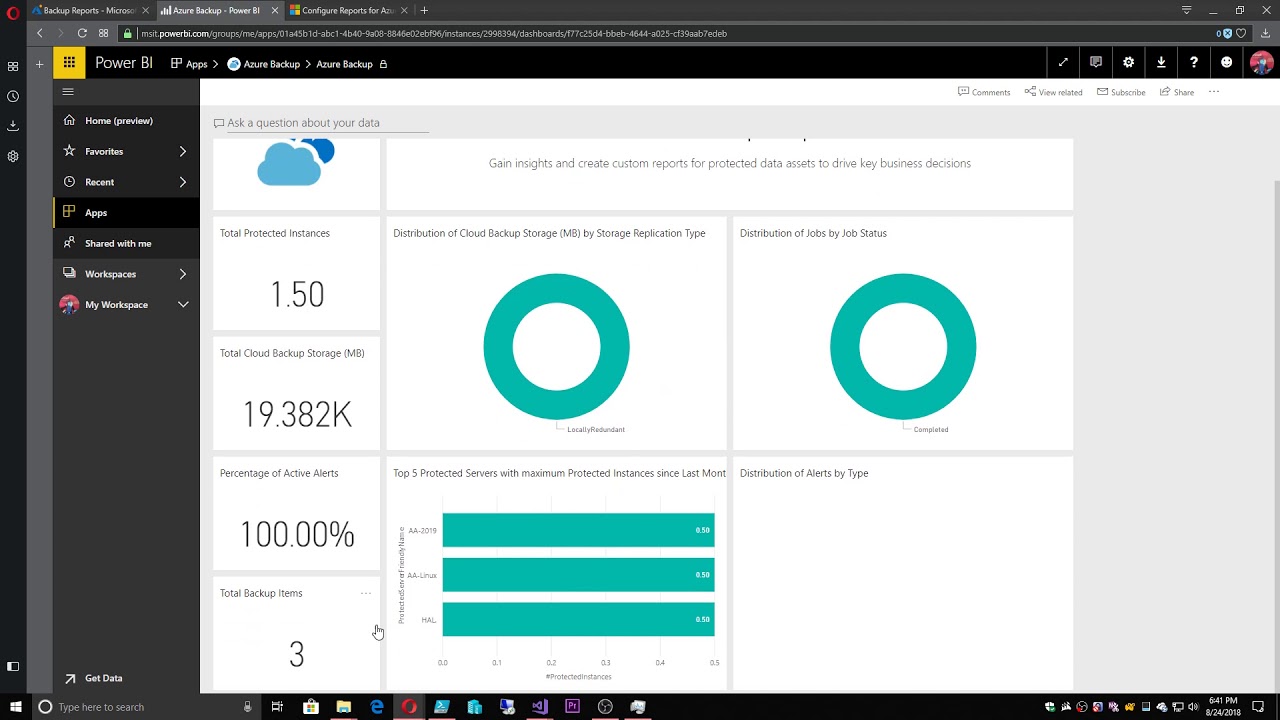Enter full screen mode icon
This screenshot has width=1280, height=720.
[x=1063, y=63]
